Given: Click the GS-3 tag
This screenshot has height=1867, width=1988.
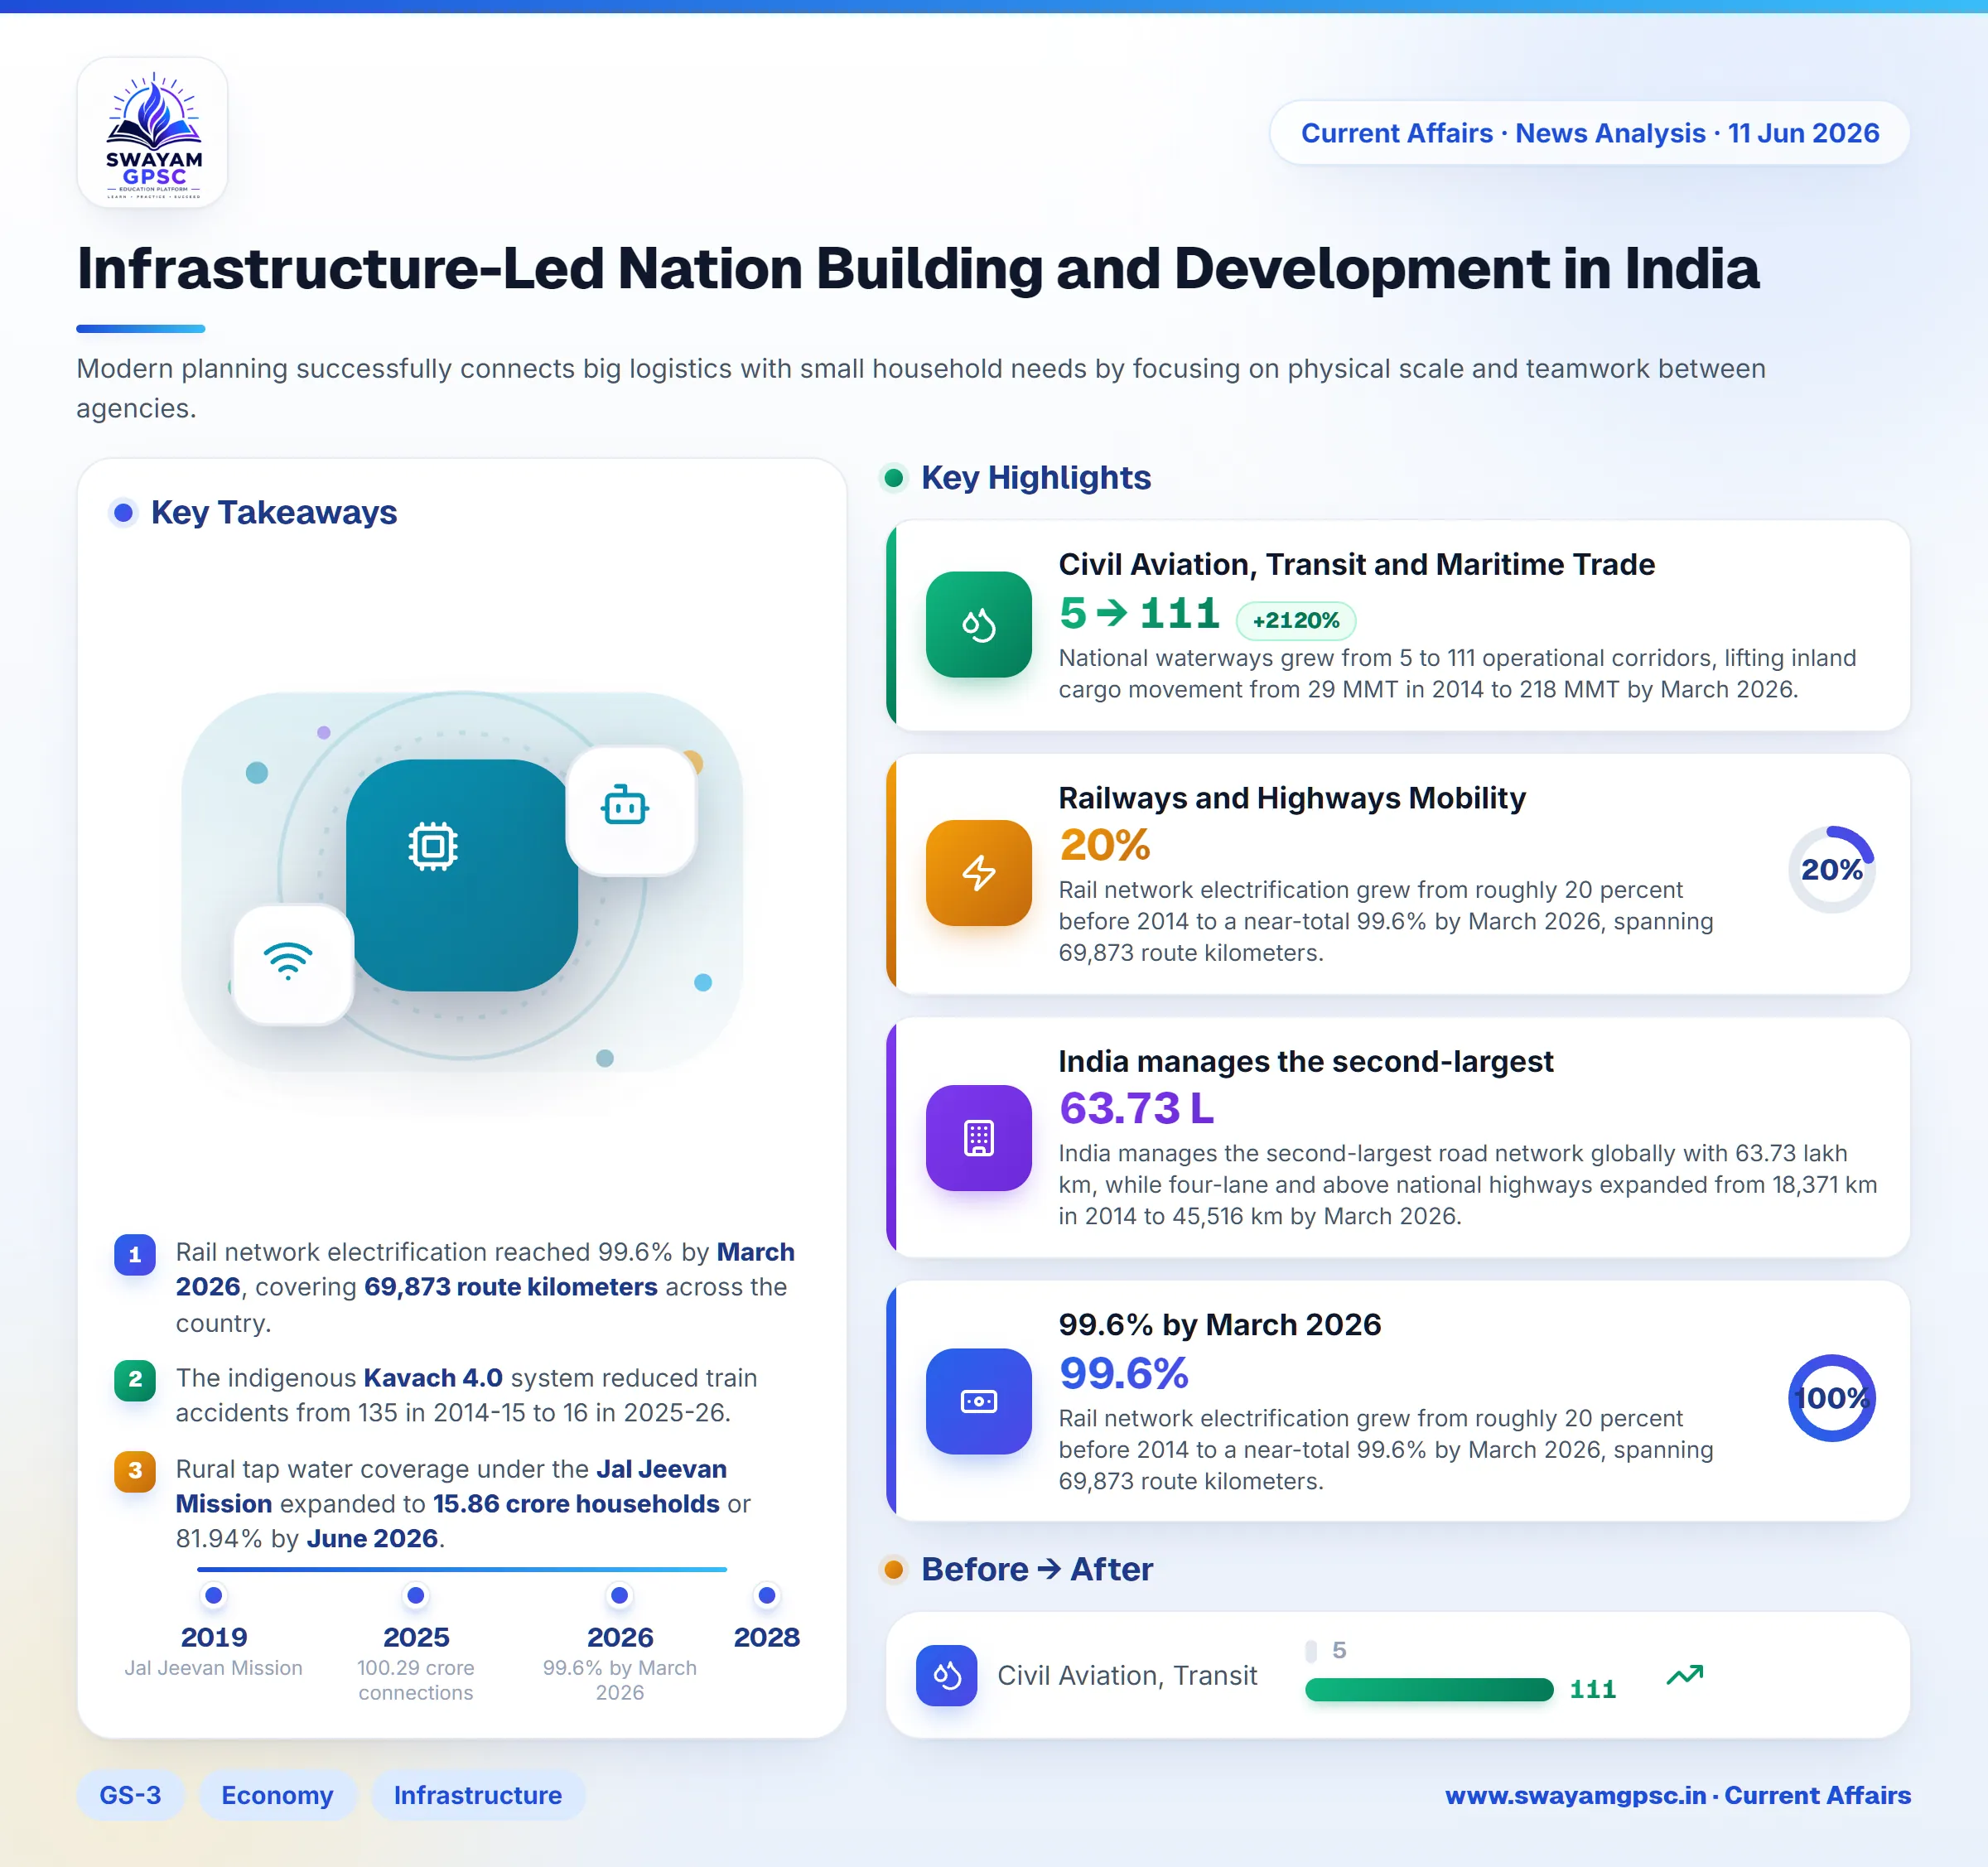Looking at the screenshot, I should 130,1795.
